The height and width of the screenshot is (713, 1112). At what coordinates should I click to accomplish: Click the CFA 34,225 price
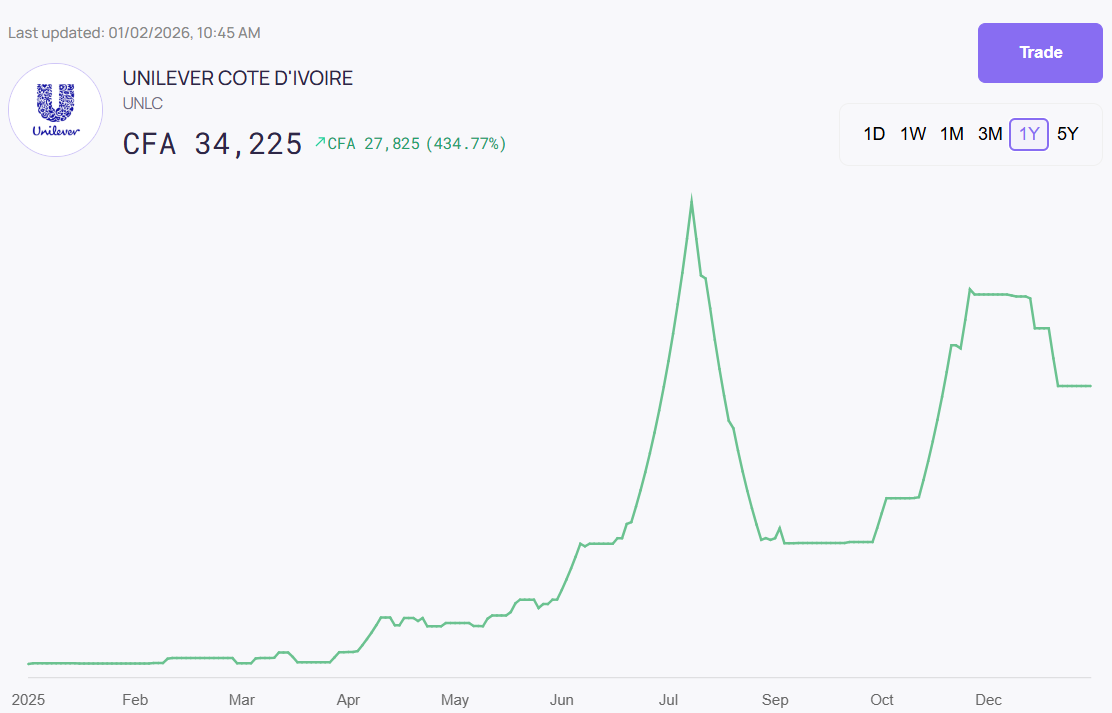212,144
